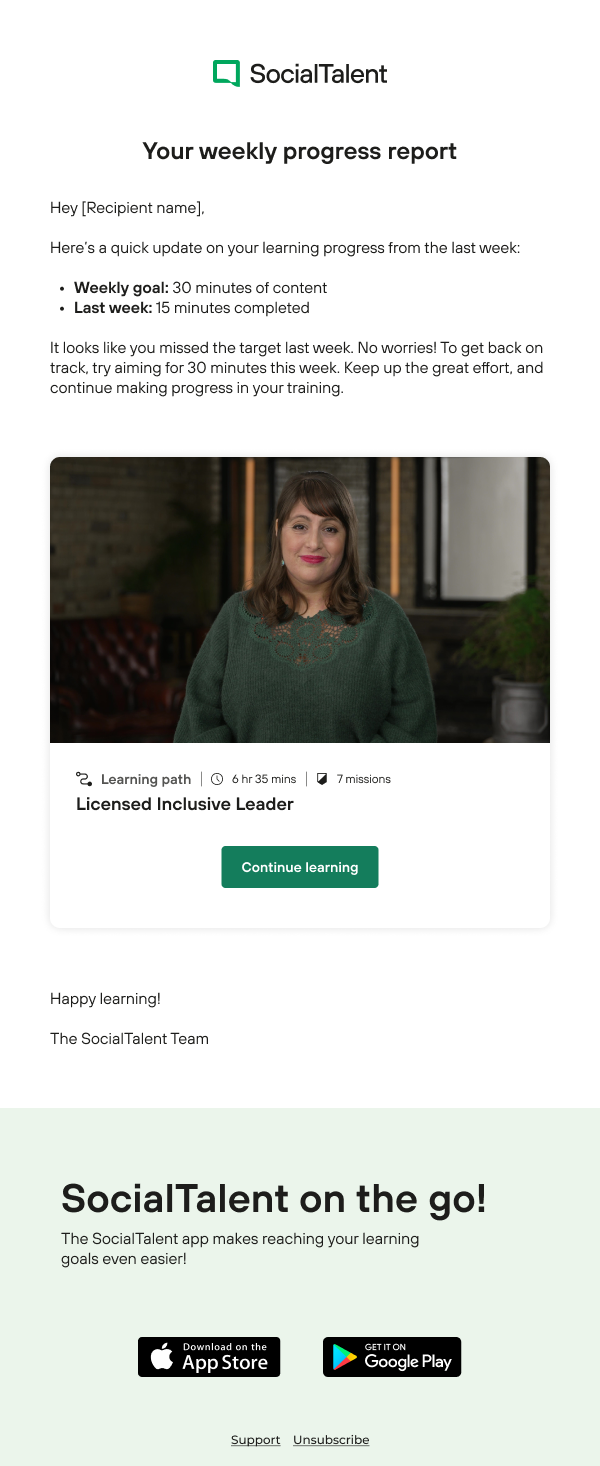Tap Get it on Google Play badge
Image resolution: width=600 pixels, height=1466 pixels.
[392, 1357]
